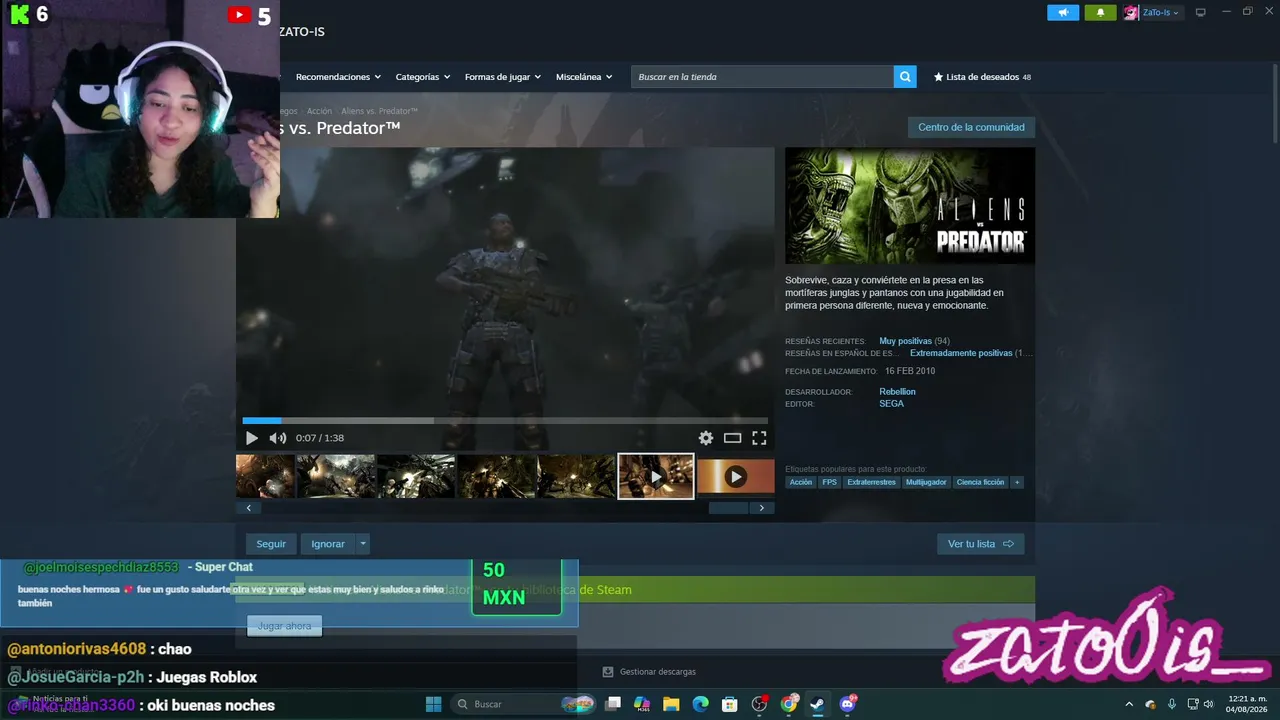1280x720 pixels.
Task: Enter fullscreen for the trailer video
Action: pos(759,438)
